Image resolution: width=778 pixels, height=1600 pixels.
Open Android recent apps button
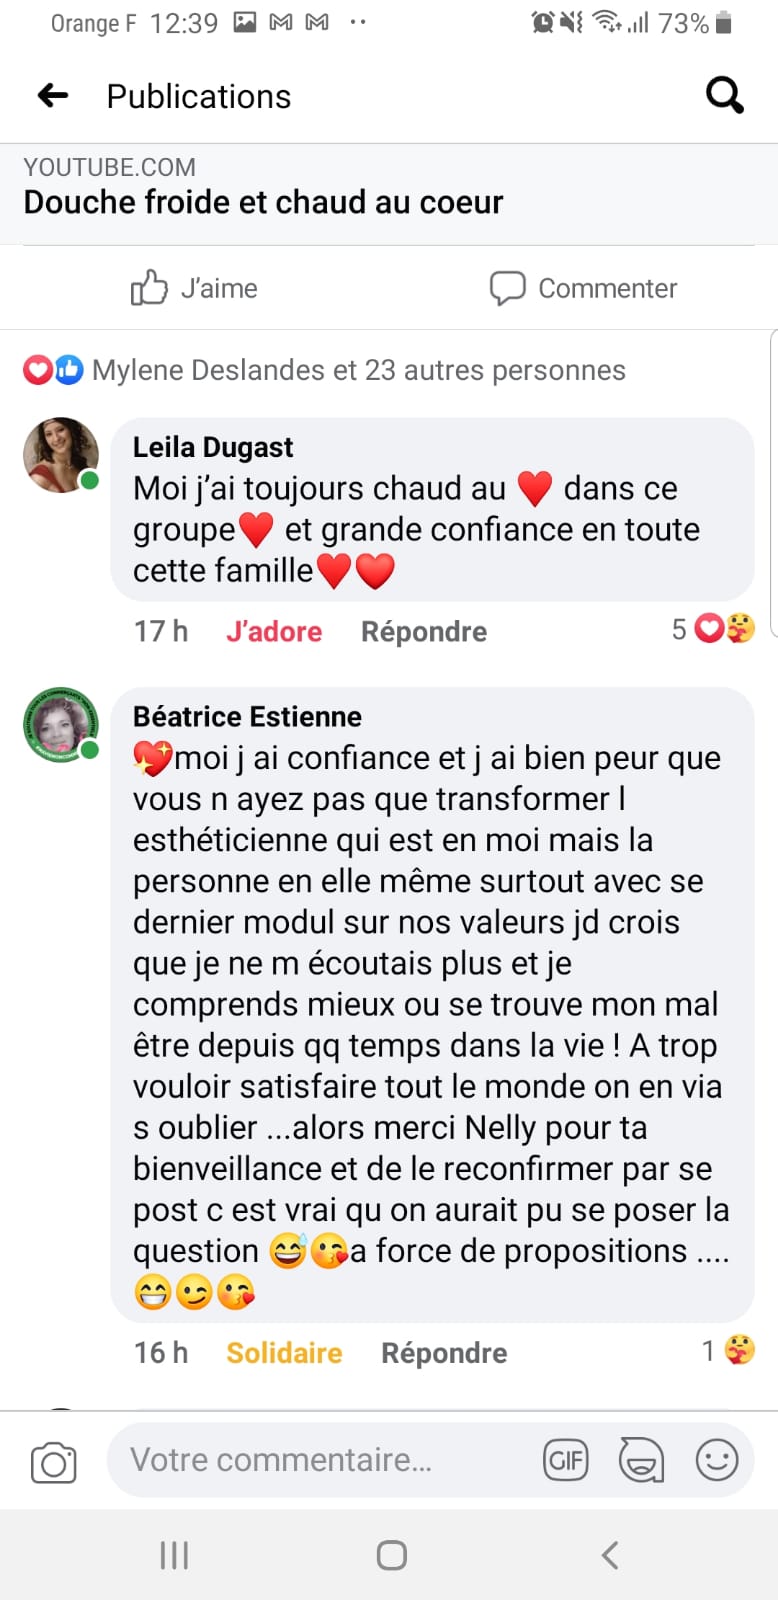coord(174,1555)
